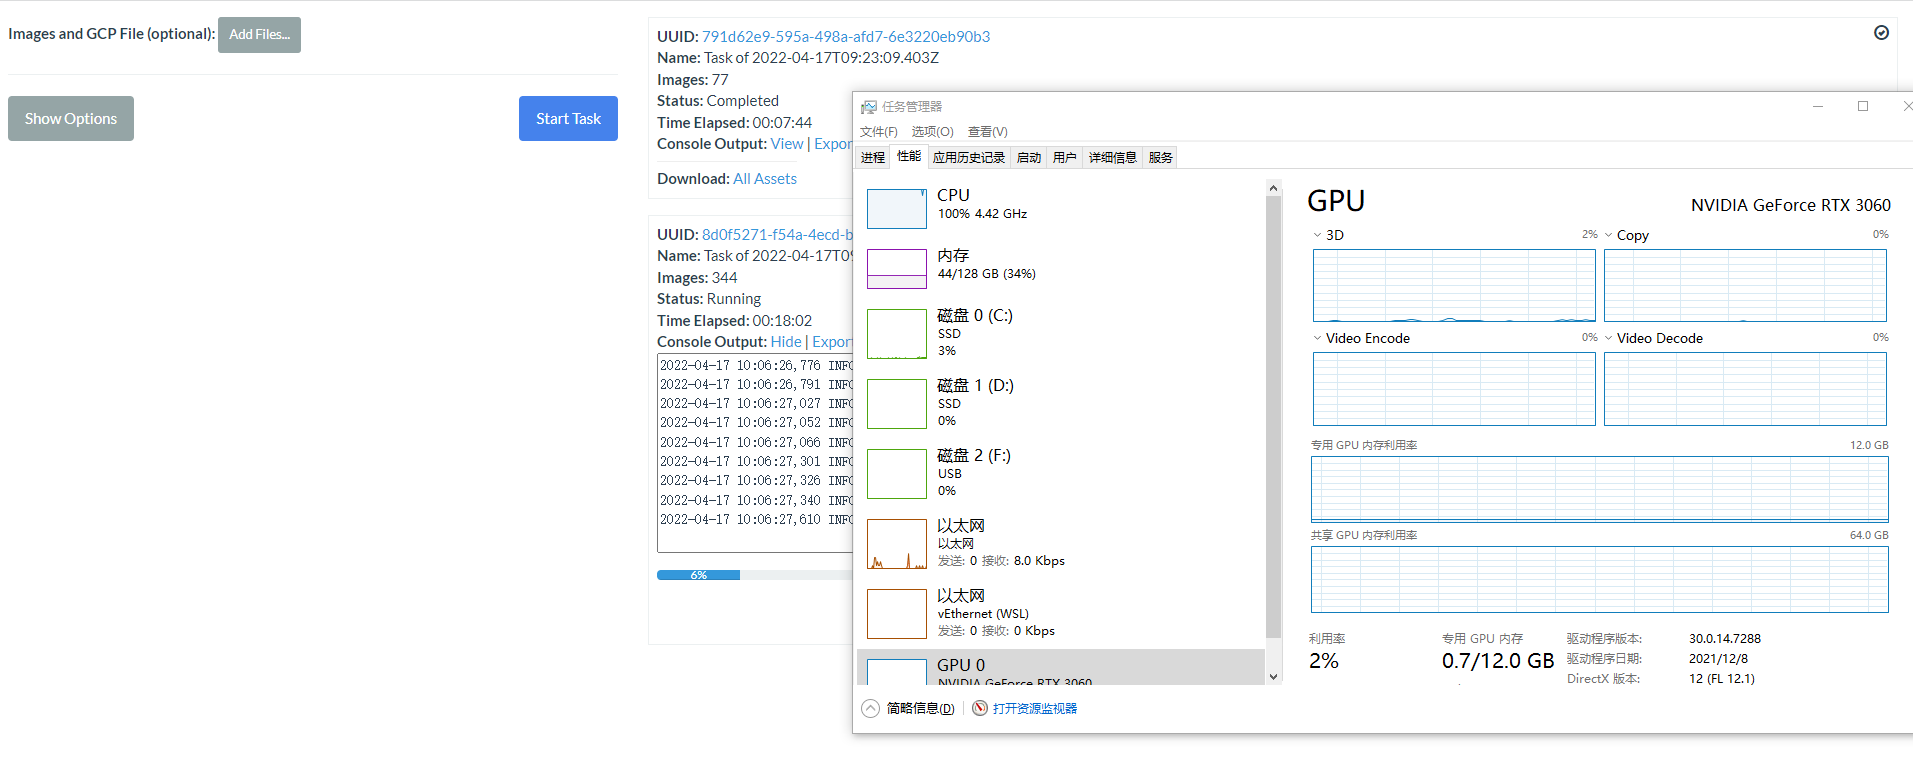Click the Add Files... button
This screenshot has height=761, width=1913.
259,34
